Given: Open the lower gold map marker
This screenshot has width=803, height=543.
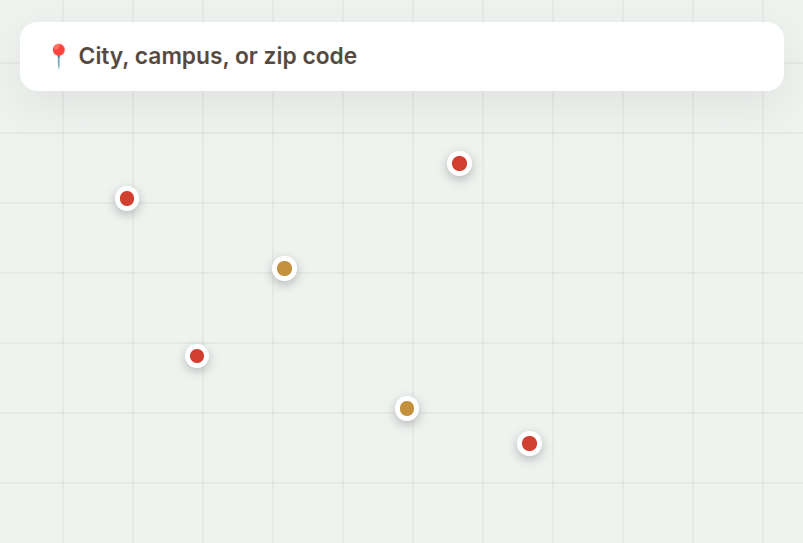Looking at the screenshot, I should pos(407,409).
